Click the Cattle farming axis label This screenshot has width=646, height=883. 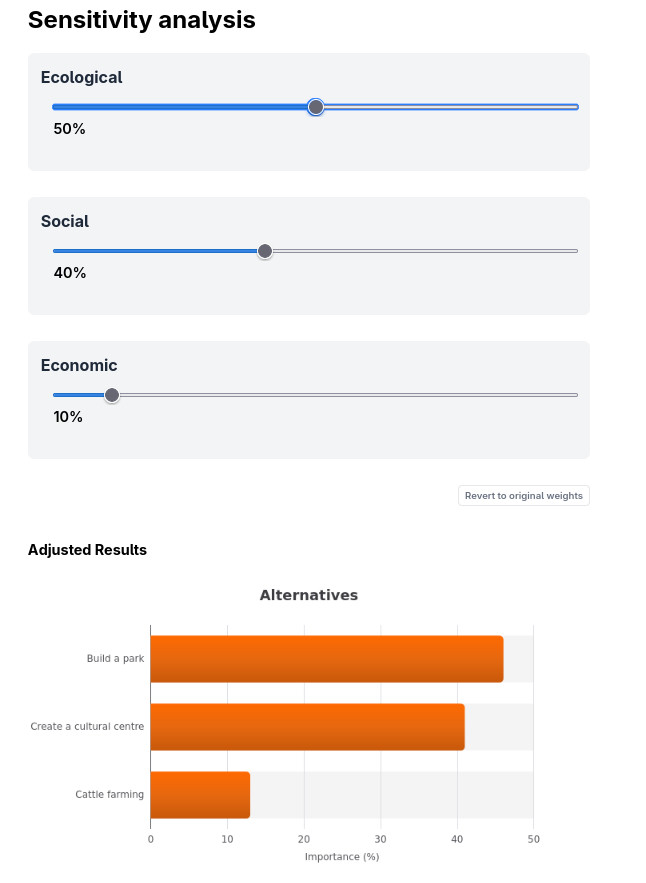[110, 795]
